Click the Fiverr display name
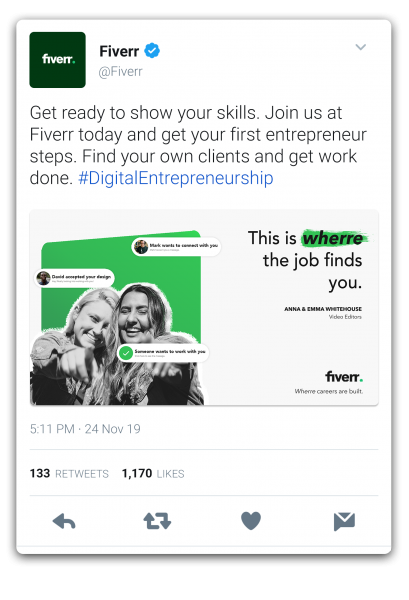Viewport: 409px width, 600px height. (119, 51)
